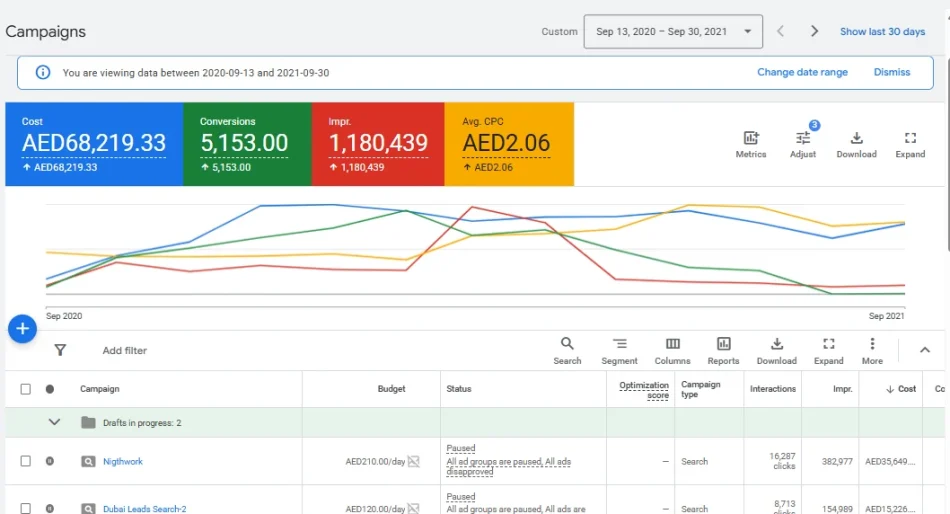Open the Paused status dropdown for Nigthwork
950x514 pixels.
(x=460, y=448)
